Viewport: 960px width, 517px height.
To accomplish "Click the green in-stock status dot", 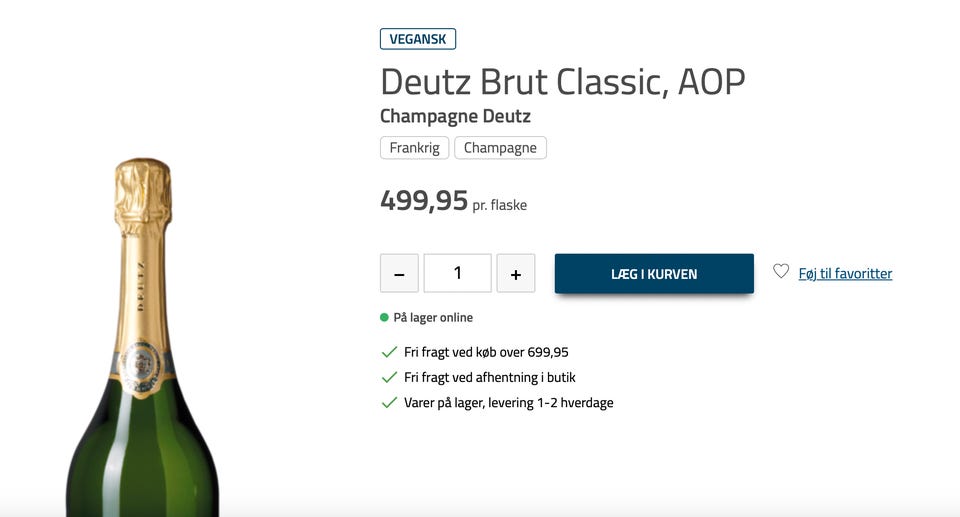I will [384, 318].
